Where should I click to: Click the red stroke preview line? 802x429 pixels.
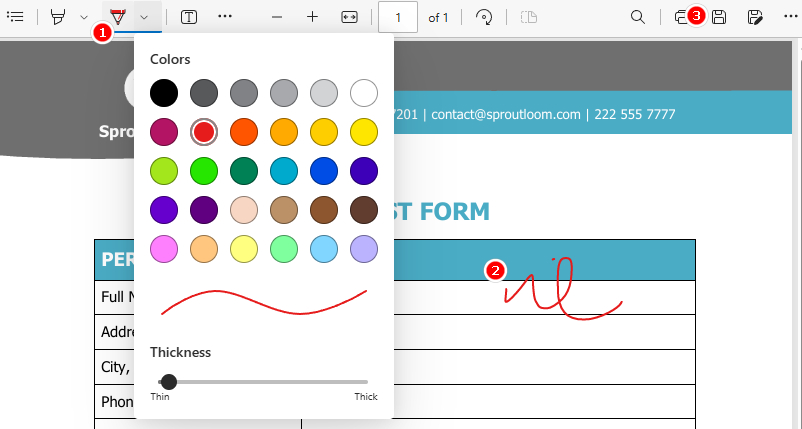click(x=264, y=302)
